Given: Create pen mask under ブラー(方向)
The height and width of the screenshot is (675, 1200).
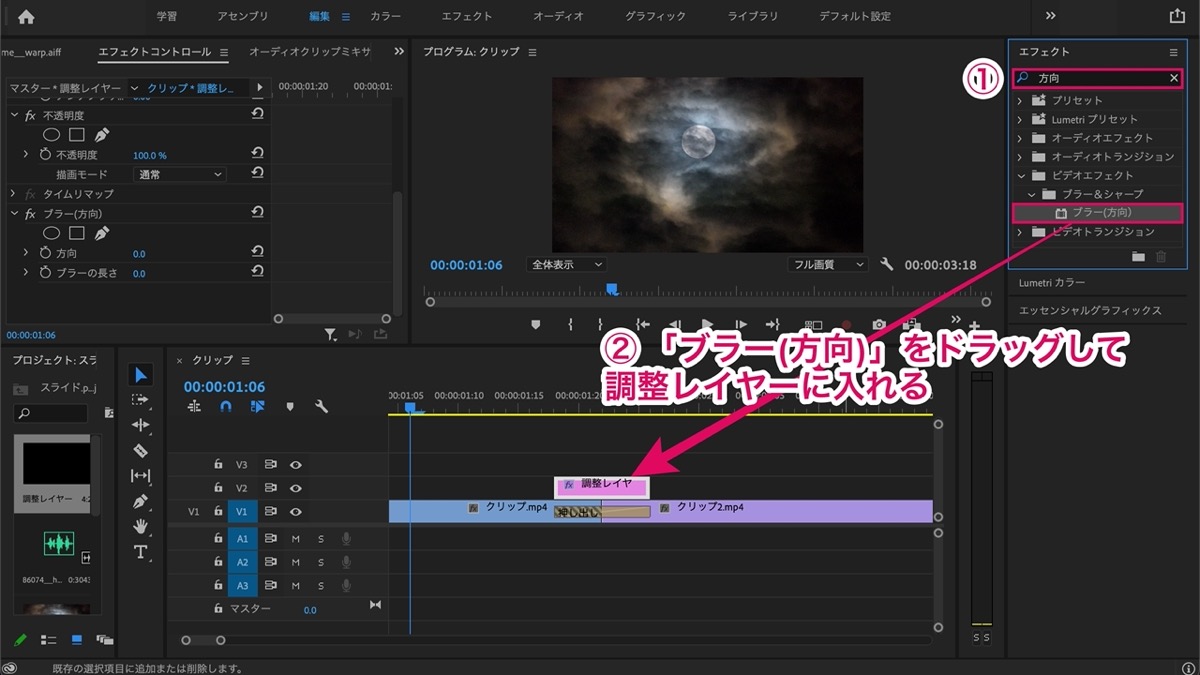Looking at the screenshot, I should coord(102,233).
